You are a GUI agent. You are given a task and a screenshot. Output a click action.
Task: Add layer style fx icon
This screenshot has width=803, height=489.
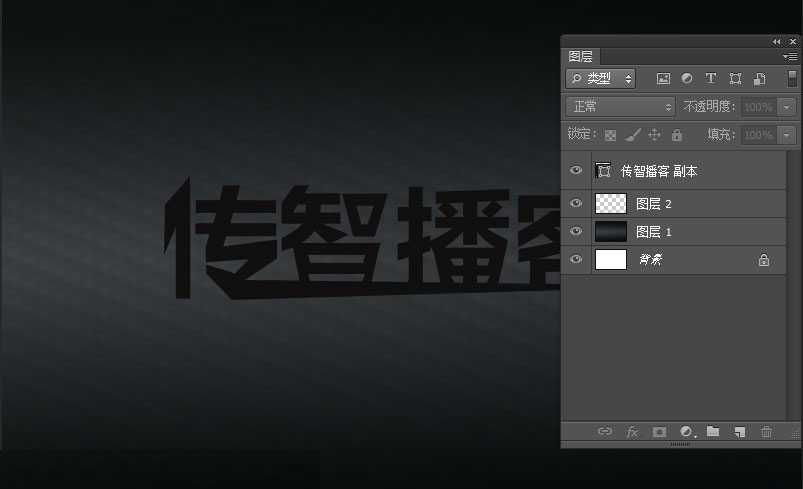point(632,432)
